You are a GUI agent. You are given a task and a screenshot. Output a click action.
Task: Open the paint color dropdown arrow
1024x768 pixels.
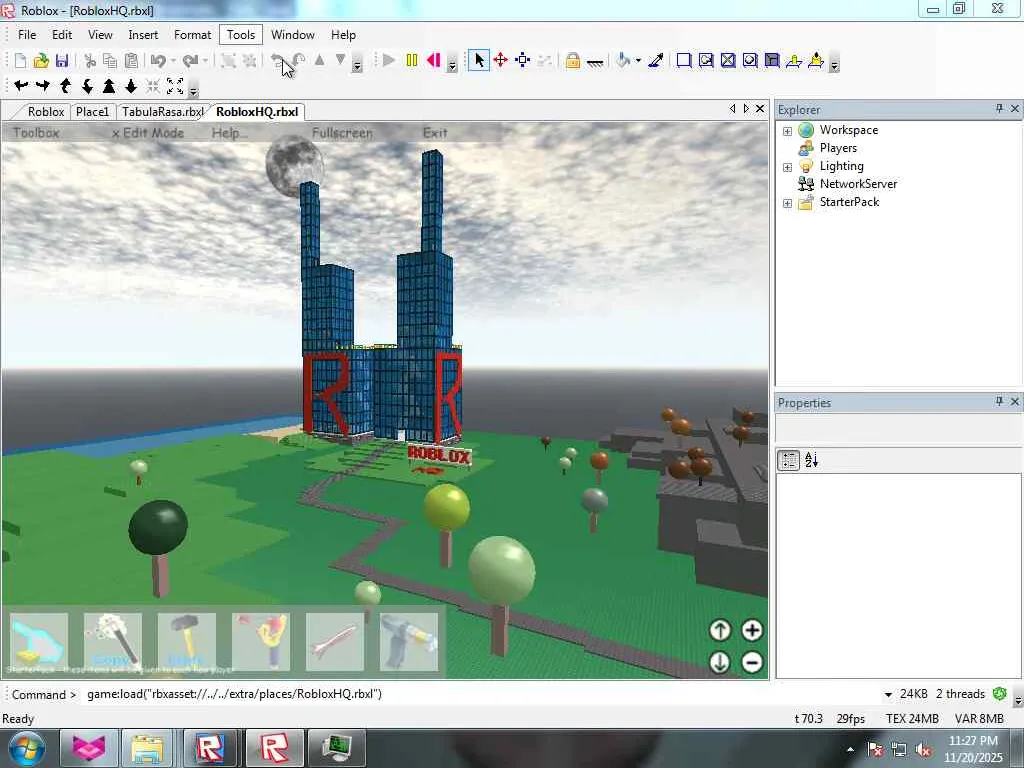(x=638, y=61)
